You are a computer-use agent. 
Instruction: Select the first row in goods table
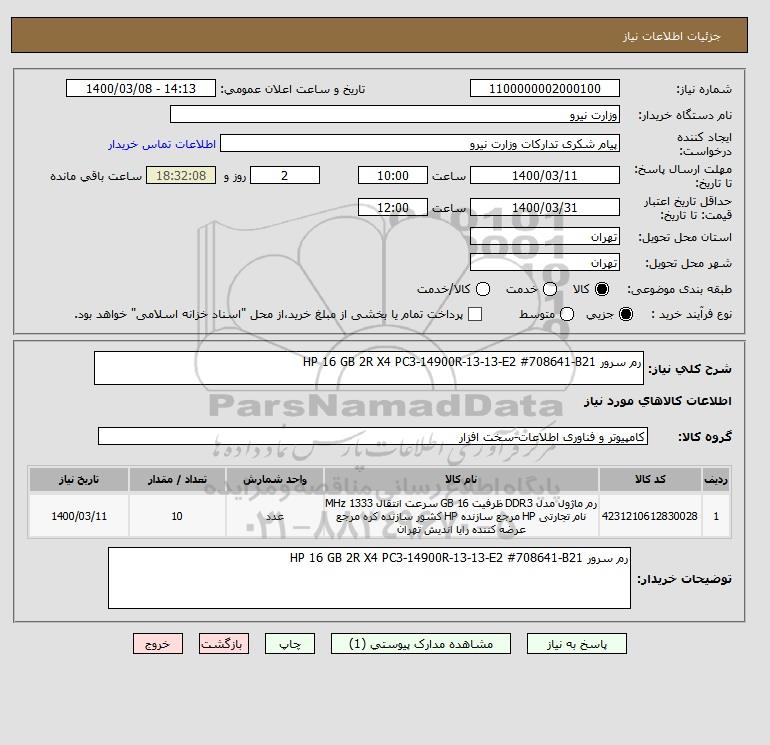coord(380,516)
